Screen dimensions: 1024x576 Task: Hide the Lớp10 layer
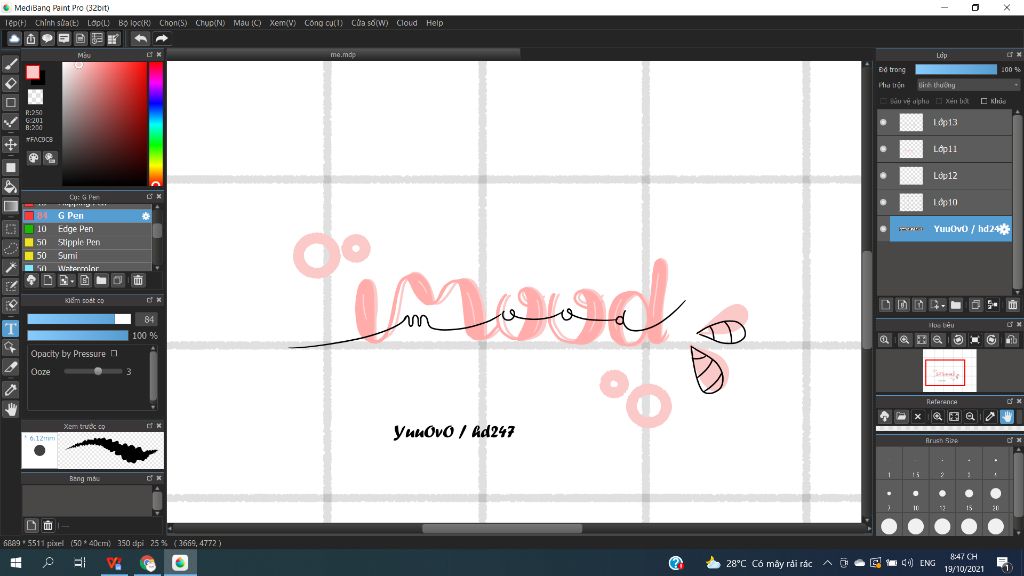(x=883, y=202)
